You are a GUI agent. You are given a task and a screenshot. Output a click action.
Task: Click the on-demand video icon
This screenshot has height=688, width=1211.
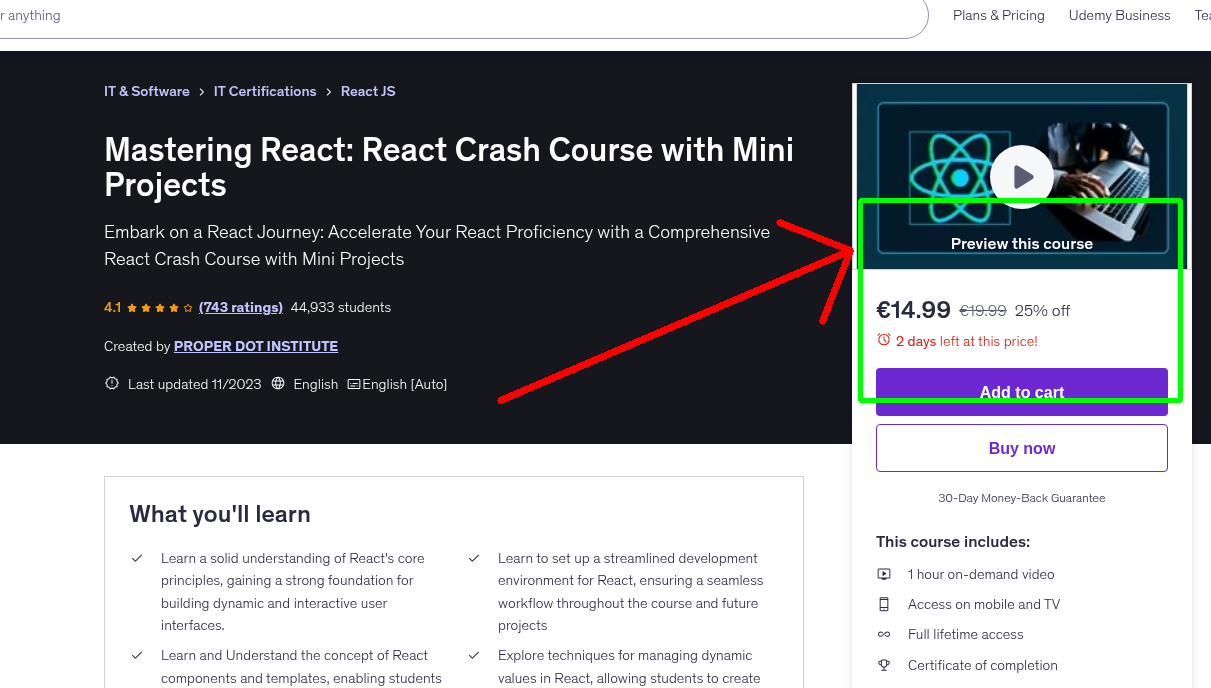point(884,574)
